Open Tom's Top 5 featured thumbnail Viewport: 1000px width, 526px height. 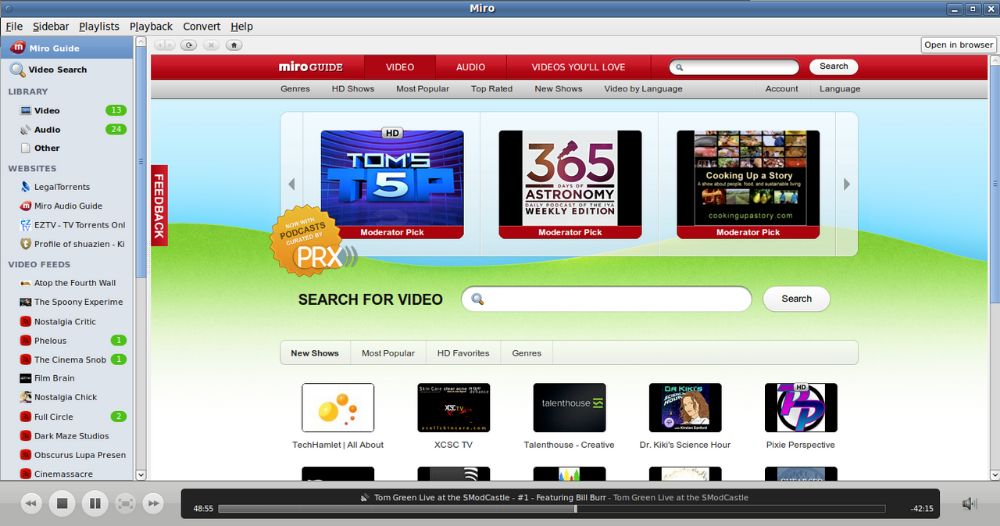tap(392, 184)
